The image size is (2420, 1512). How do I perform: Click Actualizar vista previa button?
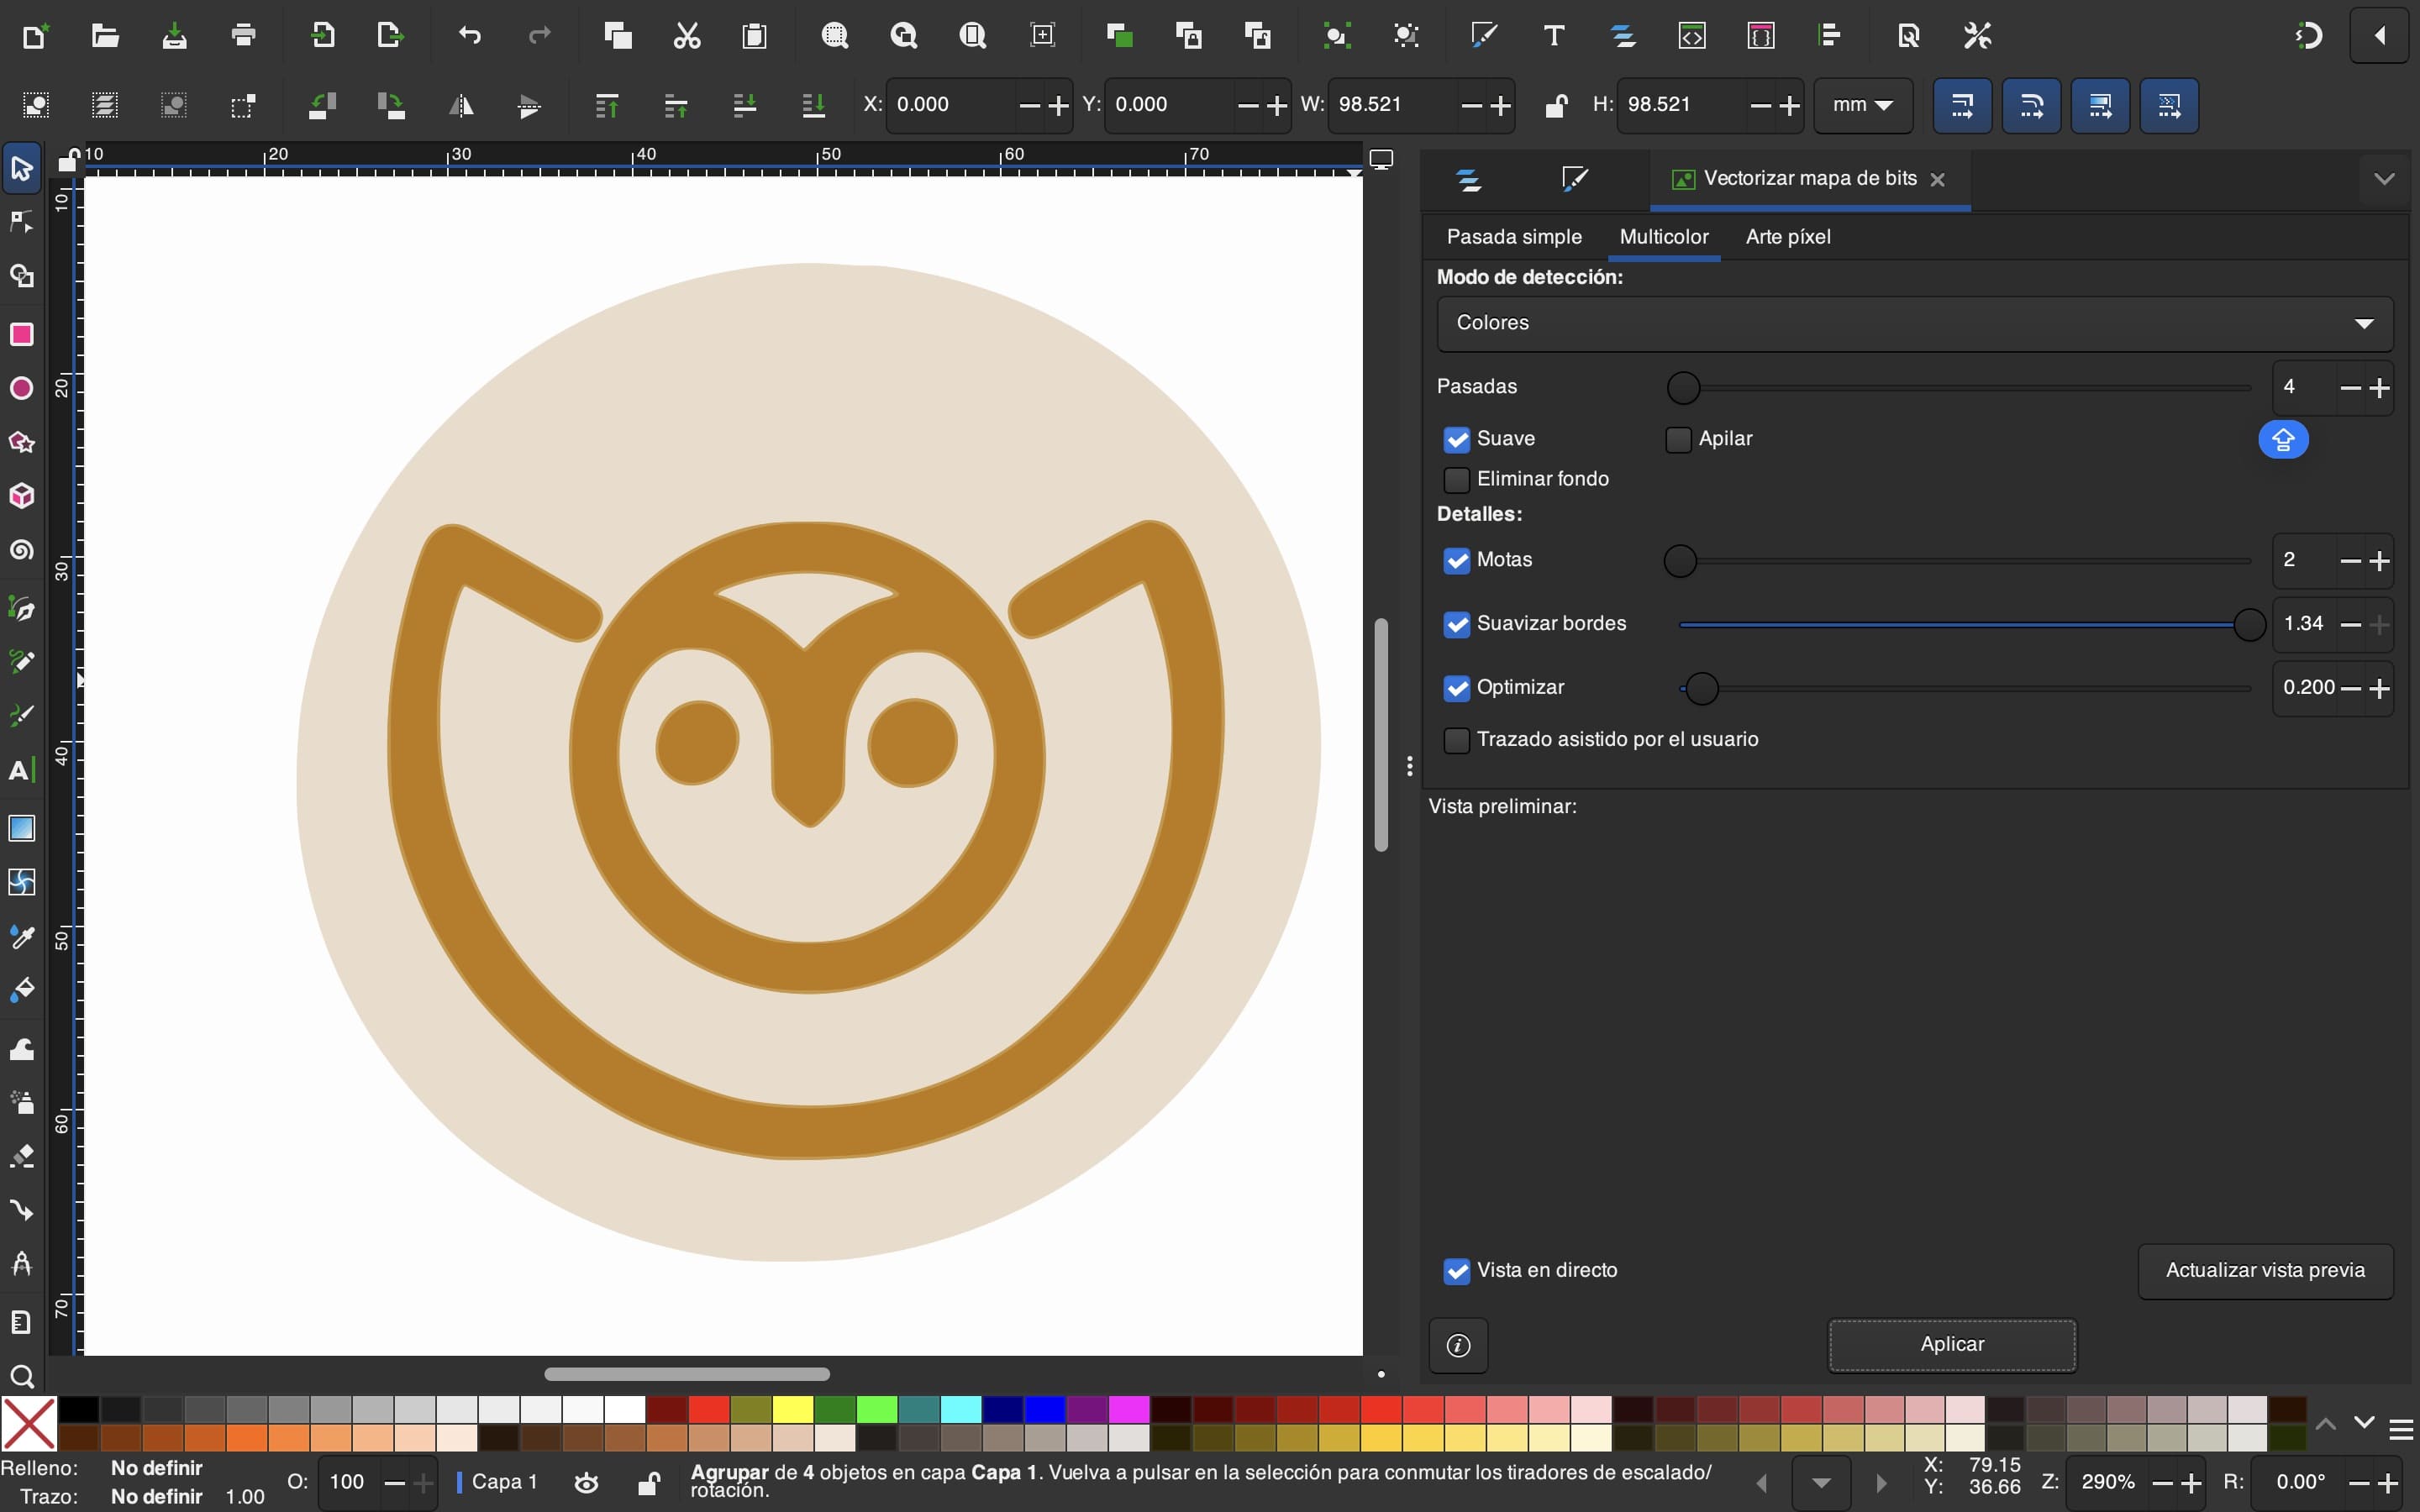(2265, 1271)
